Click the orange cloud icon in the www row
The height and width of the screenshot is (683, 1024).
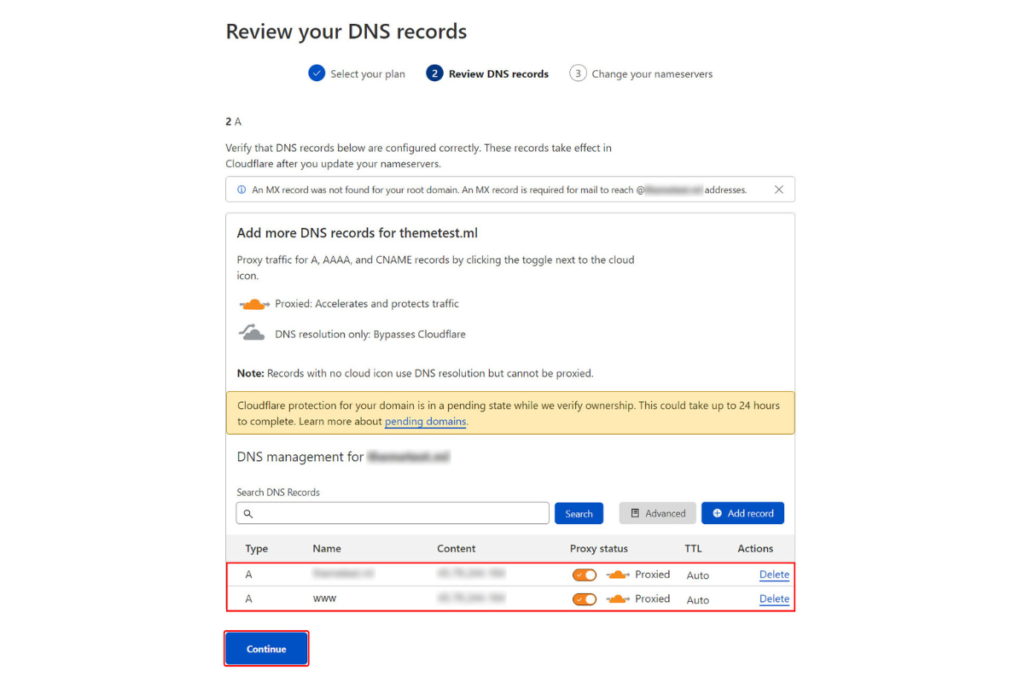pos(617,599)
